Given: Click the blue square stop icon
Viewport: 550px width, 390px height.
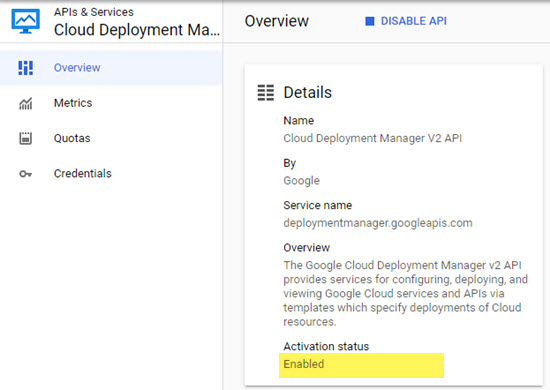Looking at the screenshot, I should point(370,21).
